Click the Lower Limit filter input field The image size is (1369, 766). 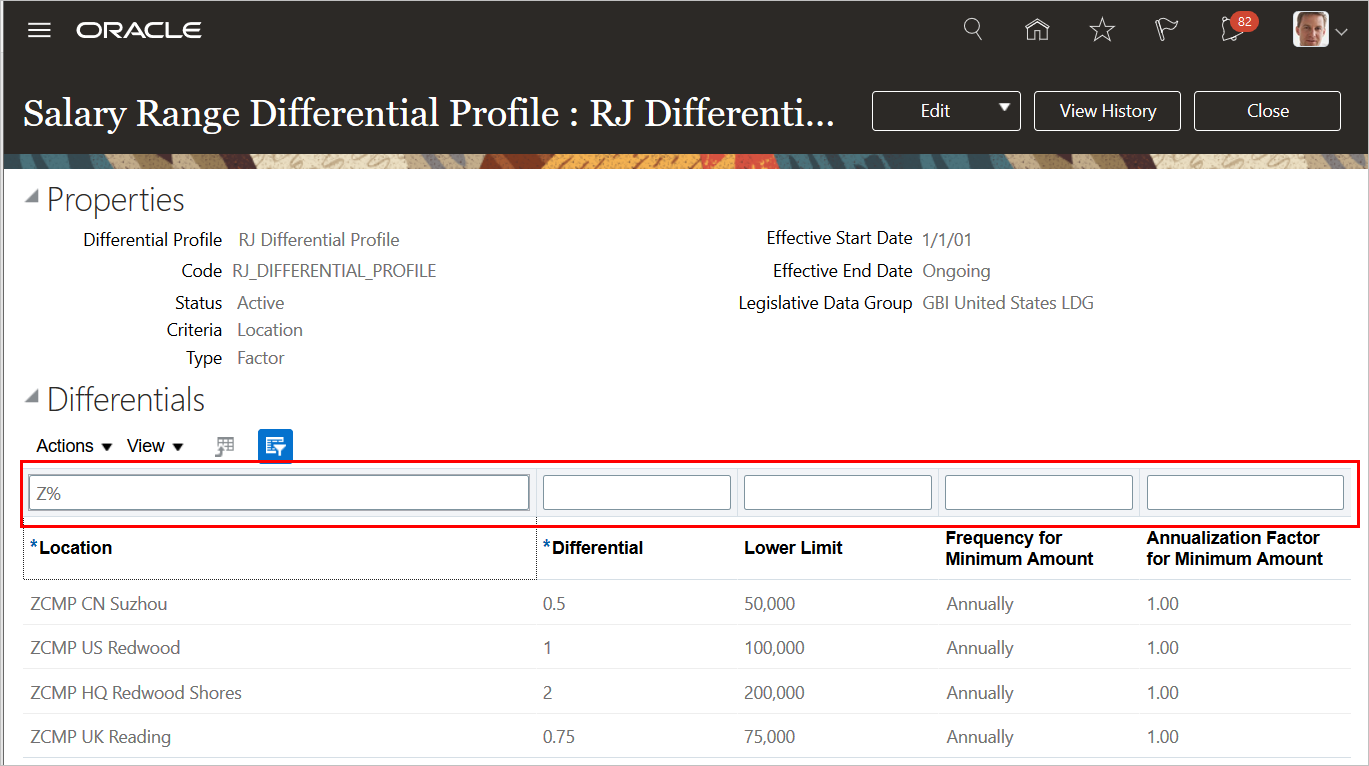tap(838, 493)
